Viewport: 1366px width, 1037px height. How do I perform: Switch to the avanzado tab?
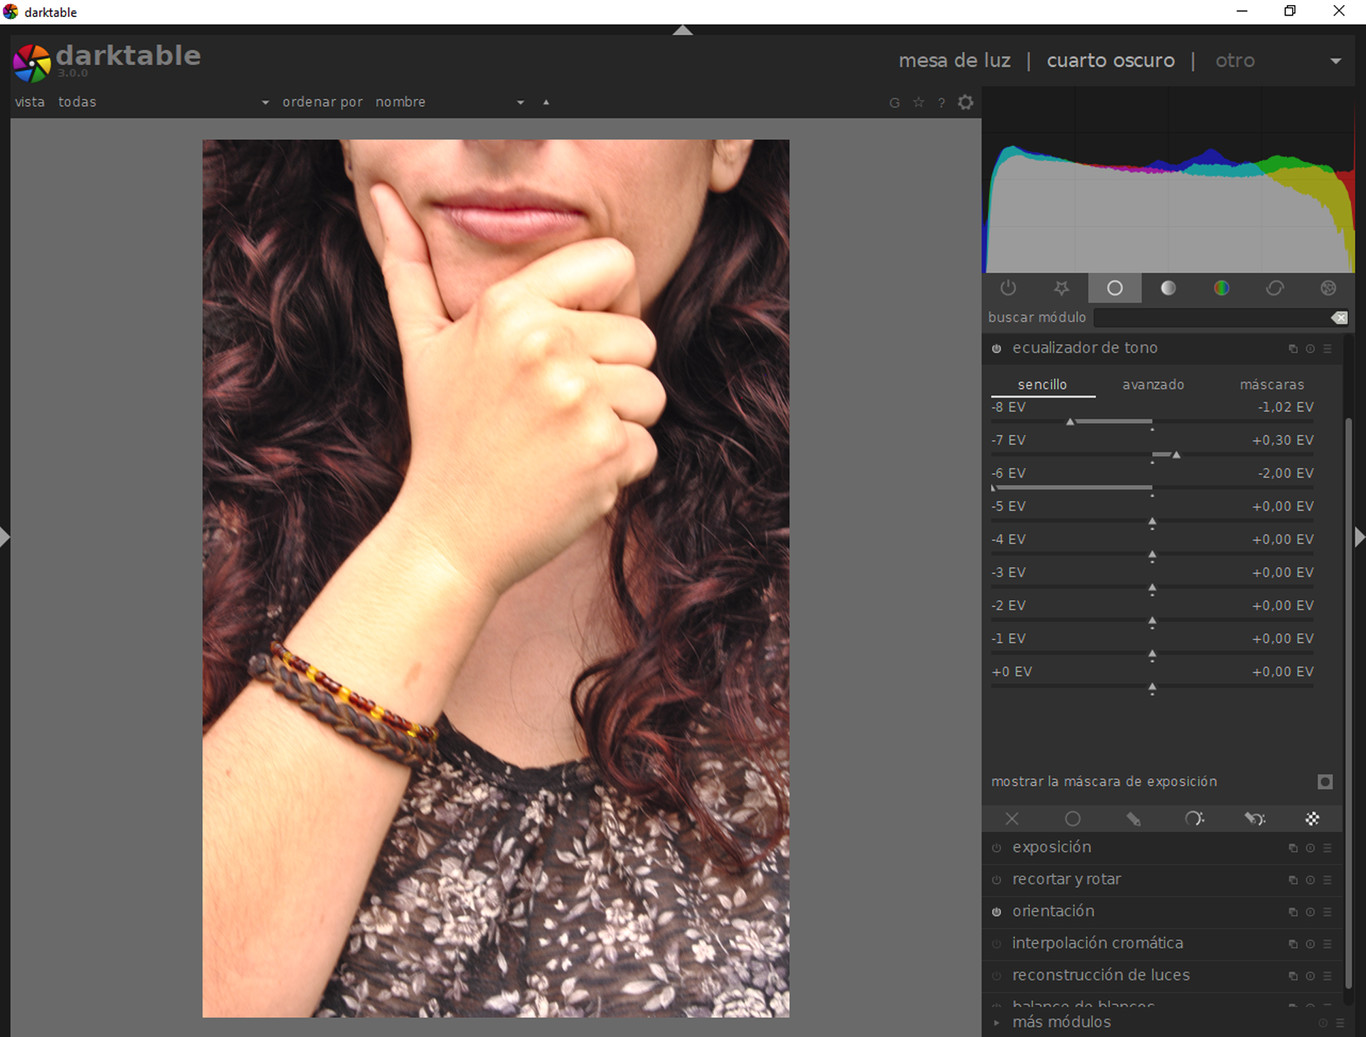click(x=1153, y=384)
